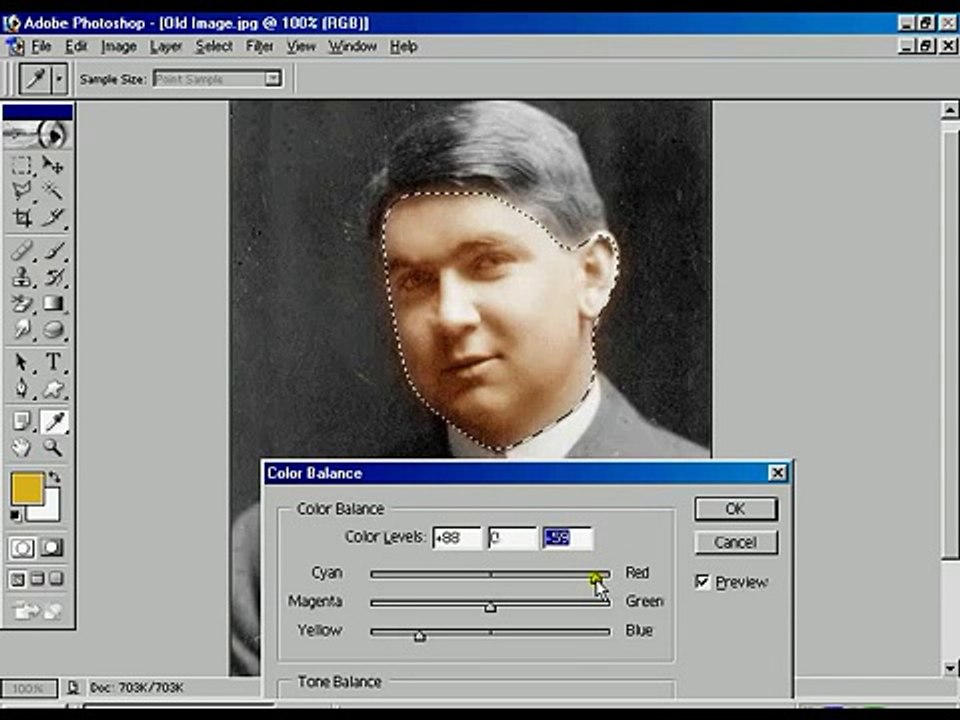Click the Cyan-Red slider handle
The image size is (960, 720).
pos(596,578)
